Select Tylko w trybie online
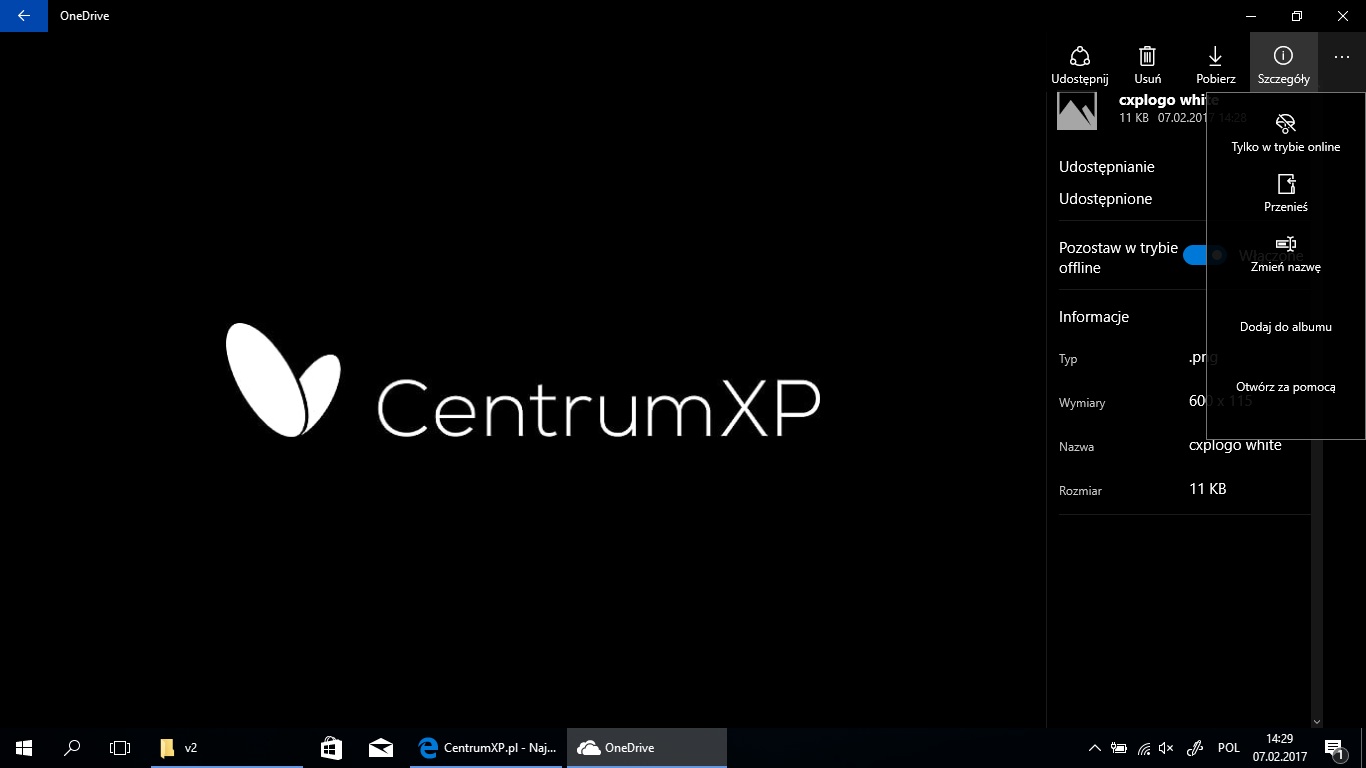This screenshot has width=1366, height=768. click(1286, 134)
